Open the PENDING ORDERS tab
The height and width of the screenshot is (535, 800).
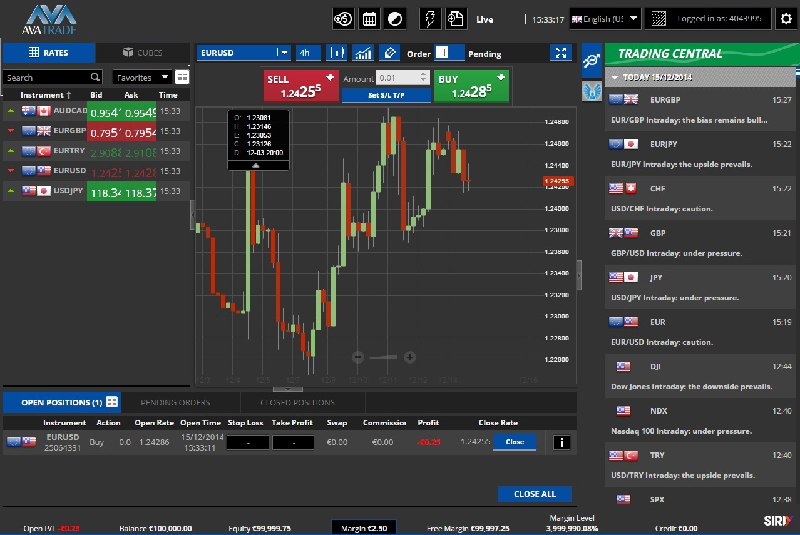click(x=175, y=402)
